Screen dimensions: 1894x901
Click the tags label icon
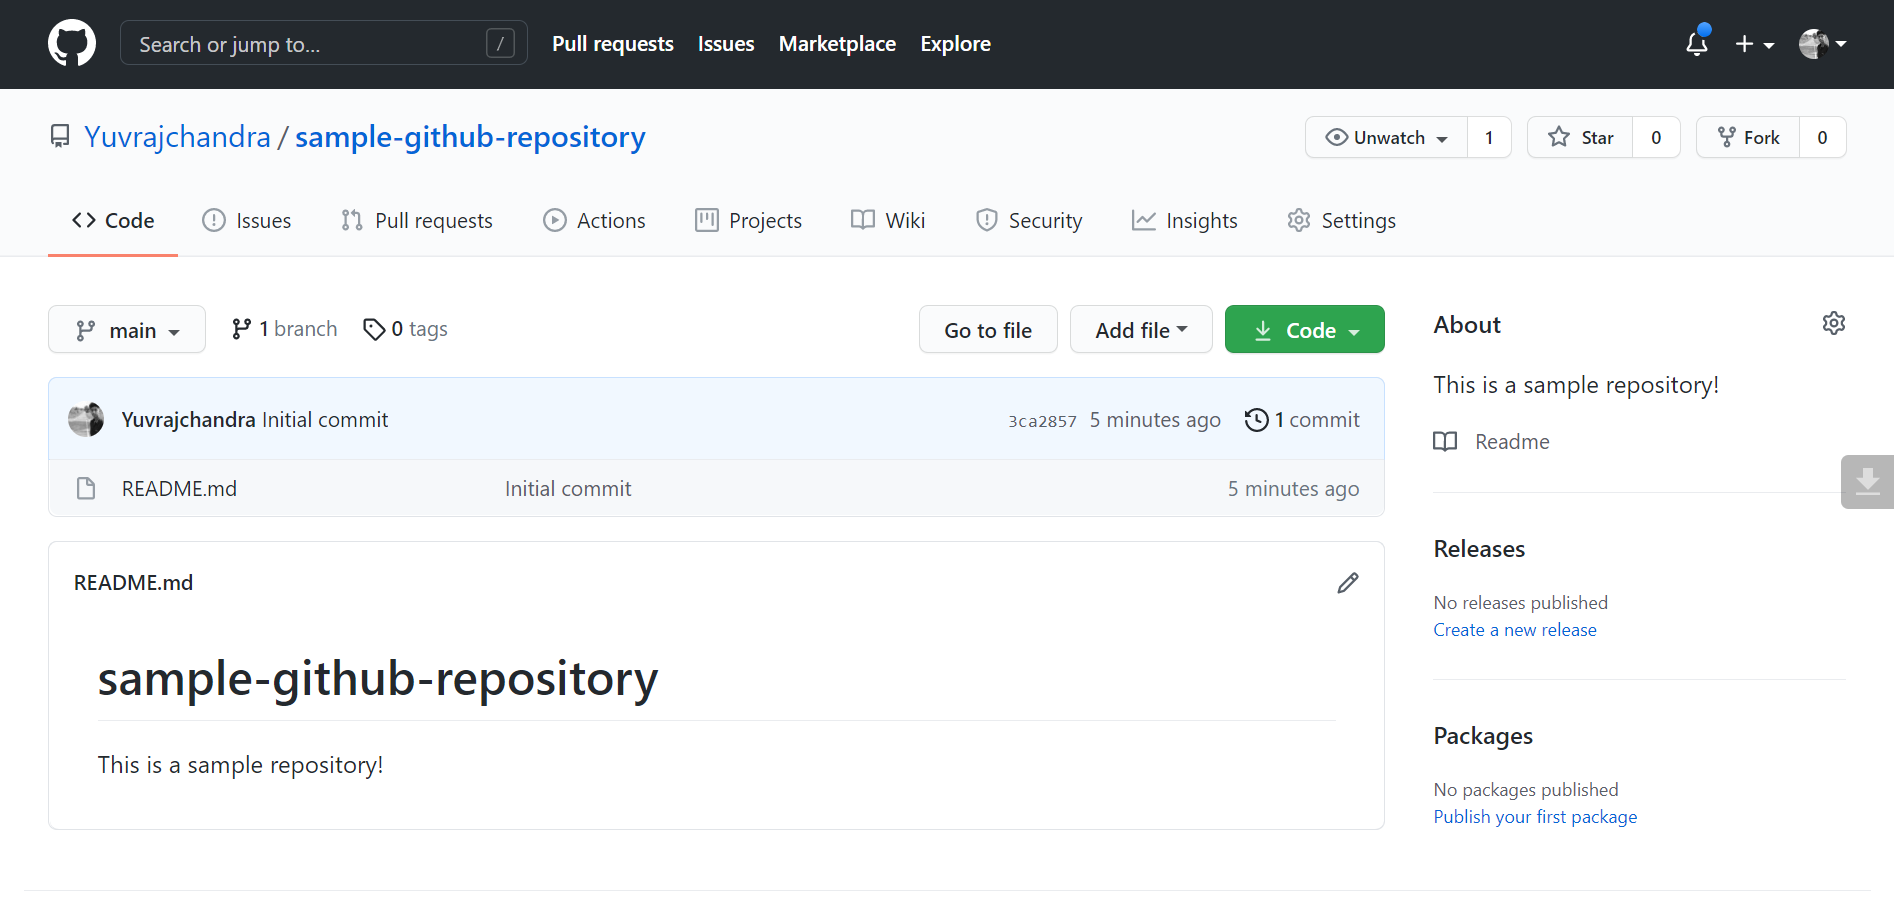(x=375, y=328)
